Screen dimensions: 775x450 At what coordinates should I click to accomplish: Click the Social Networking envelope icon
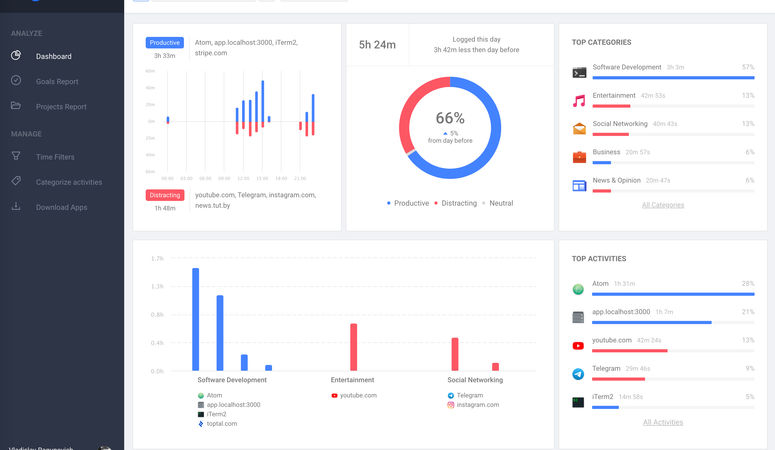[x=579, y=129]
